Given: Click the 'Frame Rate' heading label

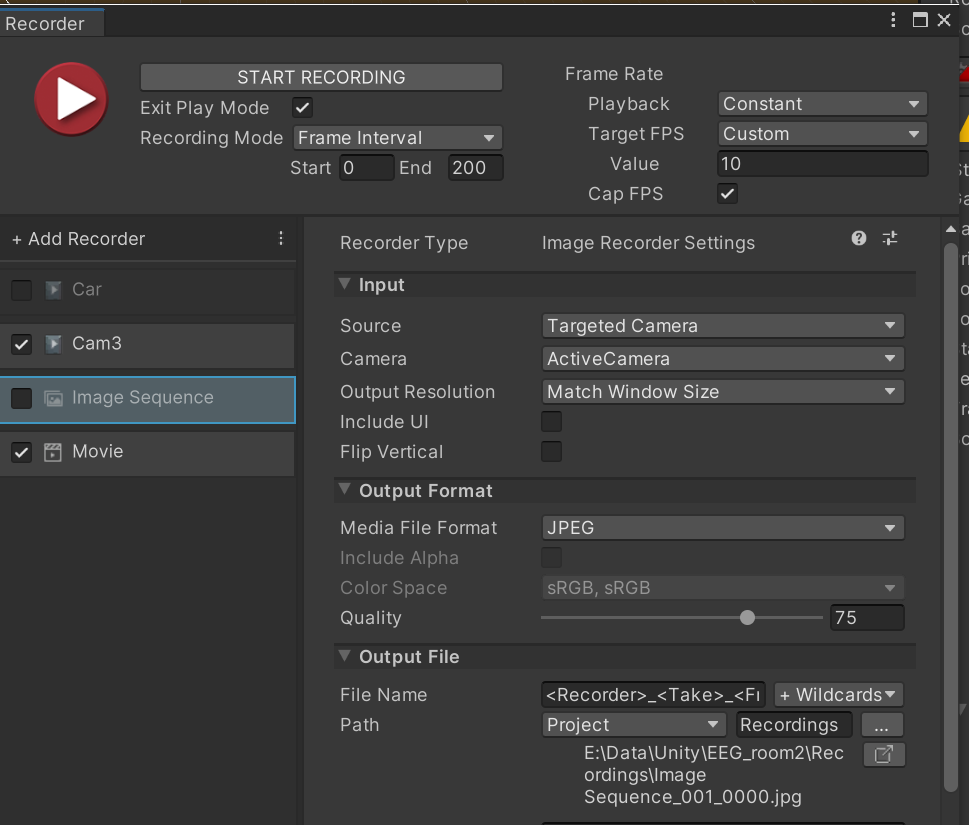Looking at the screenshot, I should pyautogui.click(x=614, y=74).
